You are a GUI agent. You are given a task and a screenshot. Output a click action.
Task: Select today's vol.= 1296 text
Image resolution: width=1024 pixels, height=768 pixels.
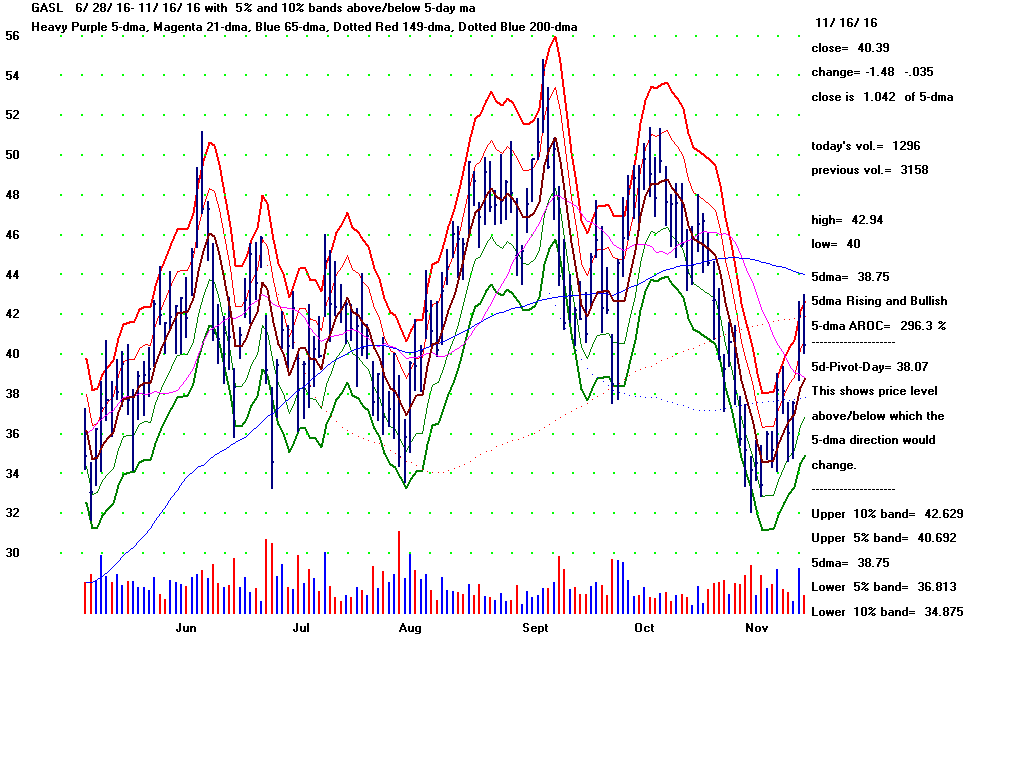pos(866,146)
